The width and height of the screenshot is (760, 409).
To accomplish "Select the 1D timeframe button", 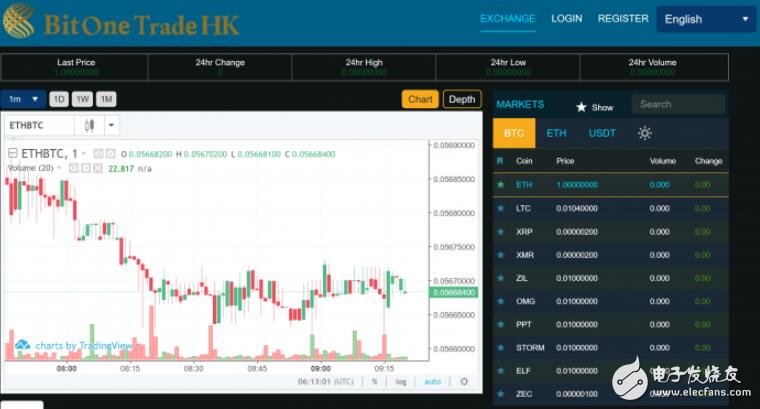I will (59, 99).
